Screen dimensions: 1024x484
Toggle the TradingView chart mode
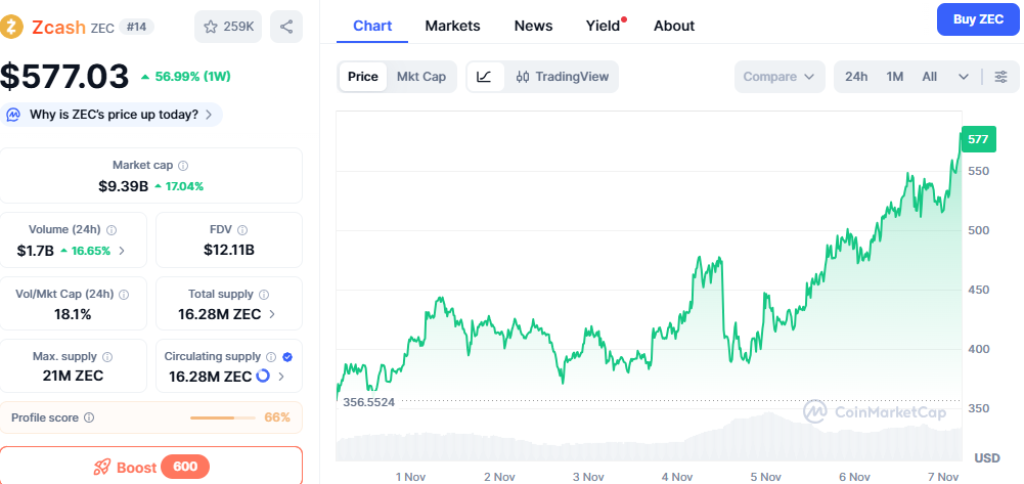(562, 77)
